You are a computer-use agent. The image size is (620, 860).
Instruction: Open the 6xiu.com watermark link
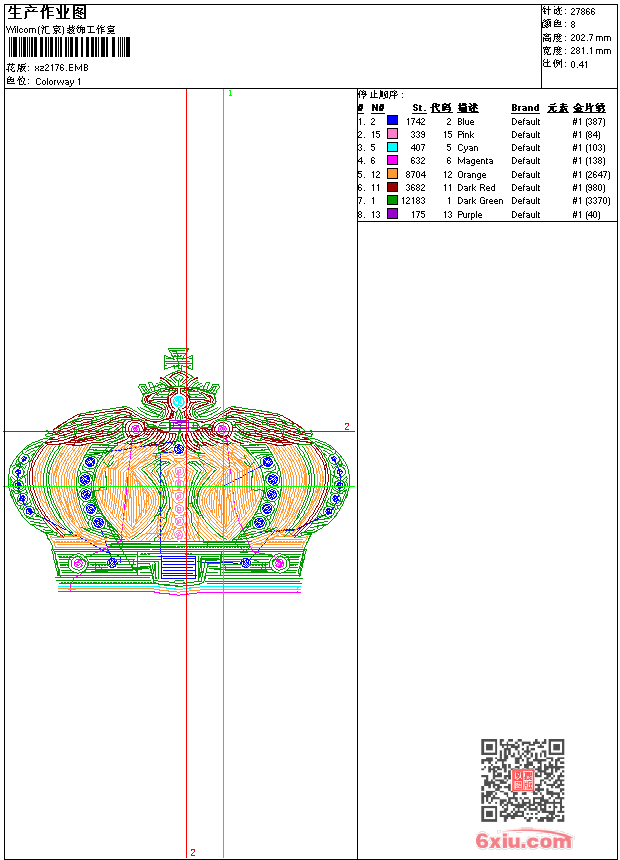coord(524,840)
